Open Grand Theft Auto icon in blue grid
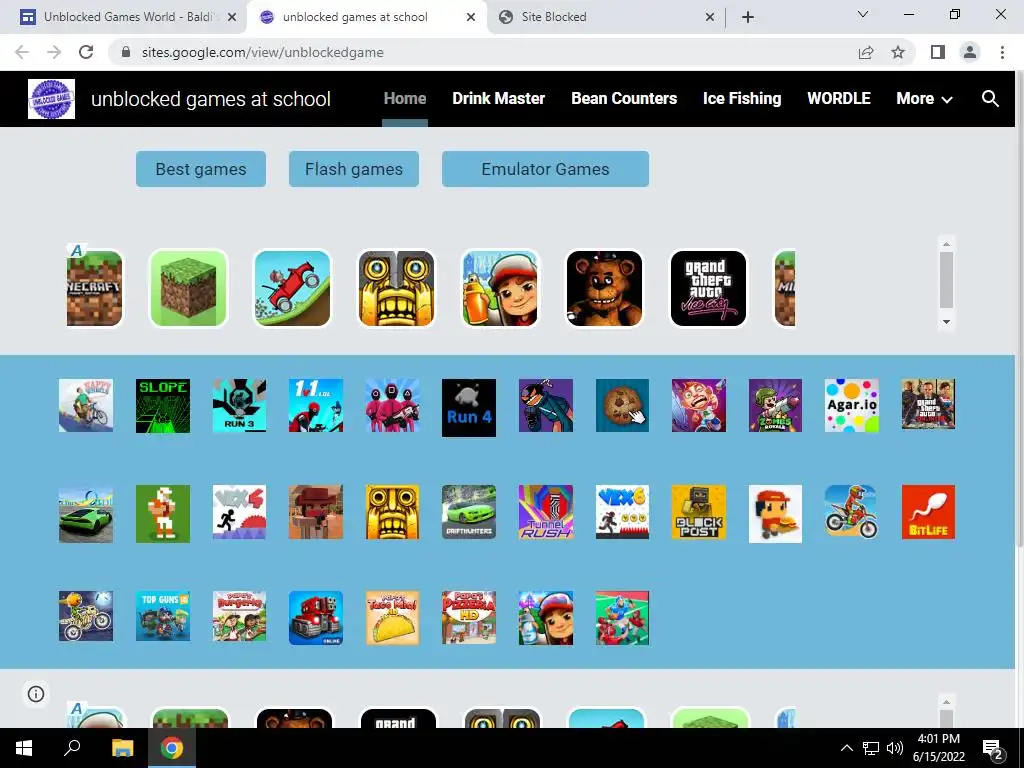This screenshot has width=1024, height=768. (x=928, y=404)
